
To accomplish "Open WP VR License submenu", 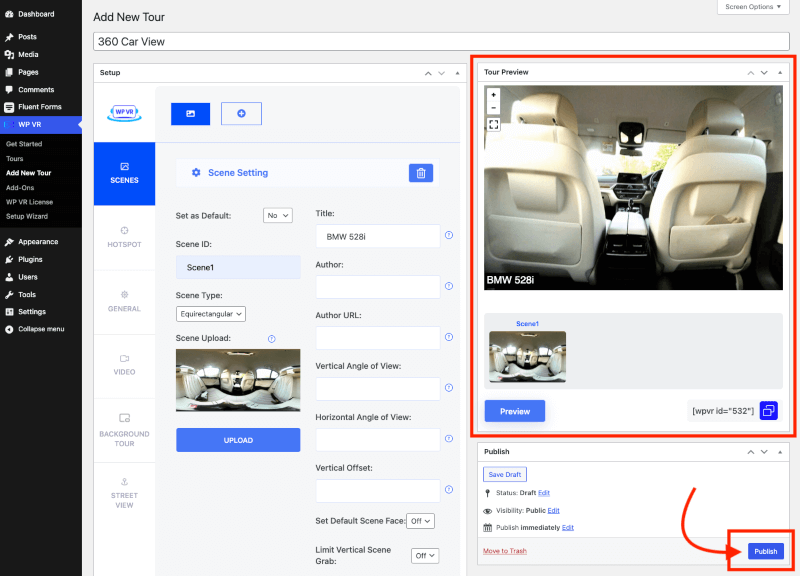I will pos(29,202).
